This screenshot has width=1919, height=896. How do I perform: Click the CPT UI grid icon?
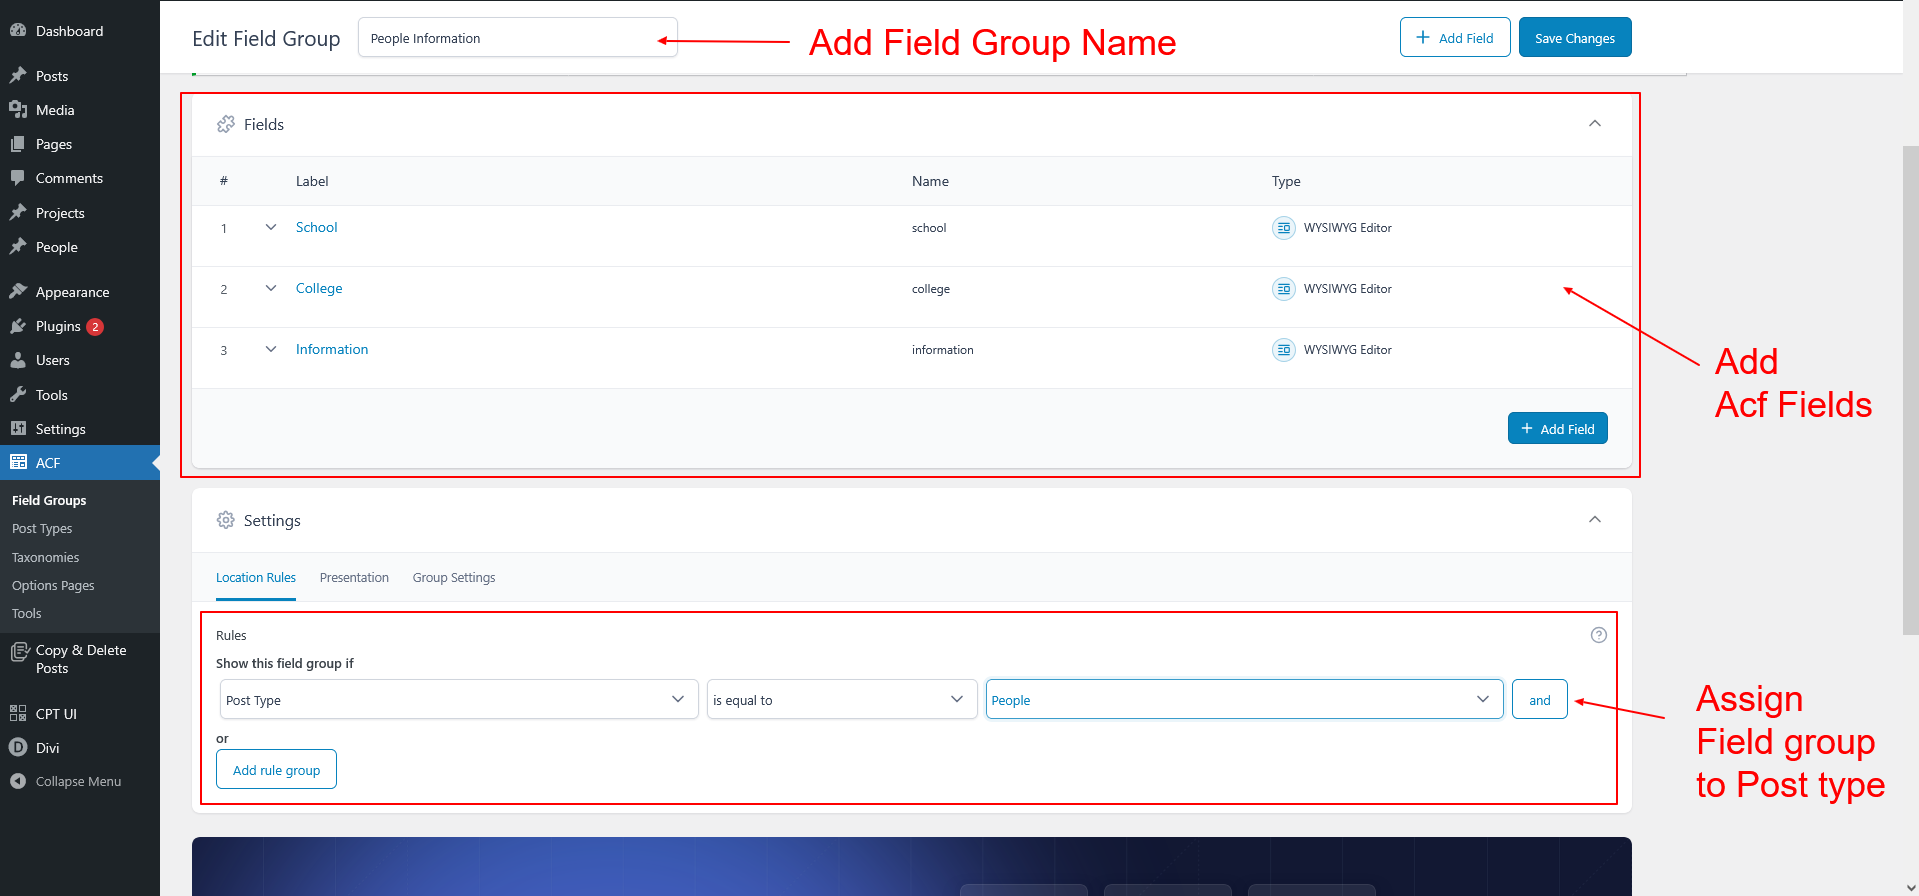(x=18, y=714)
